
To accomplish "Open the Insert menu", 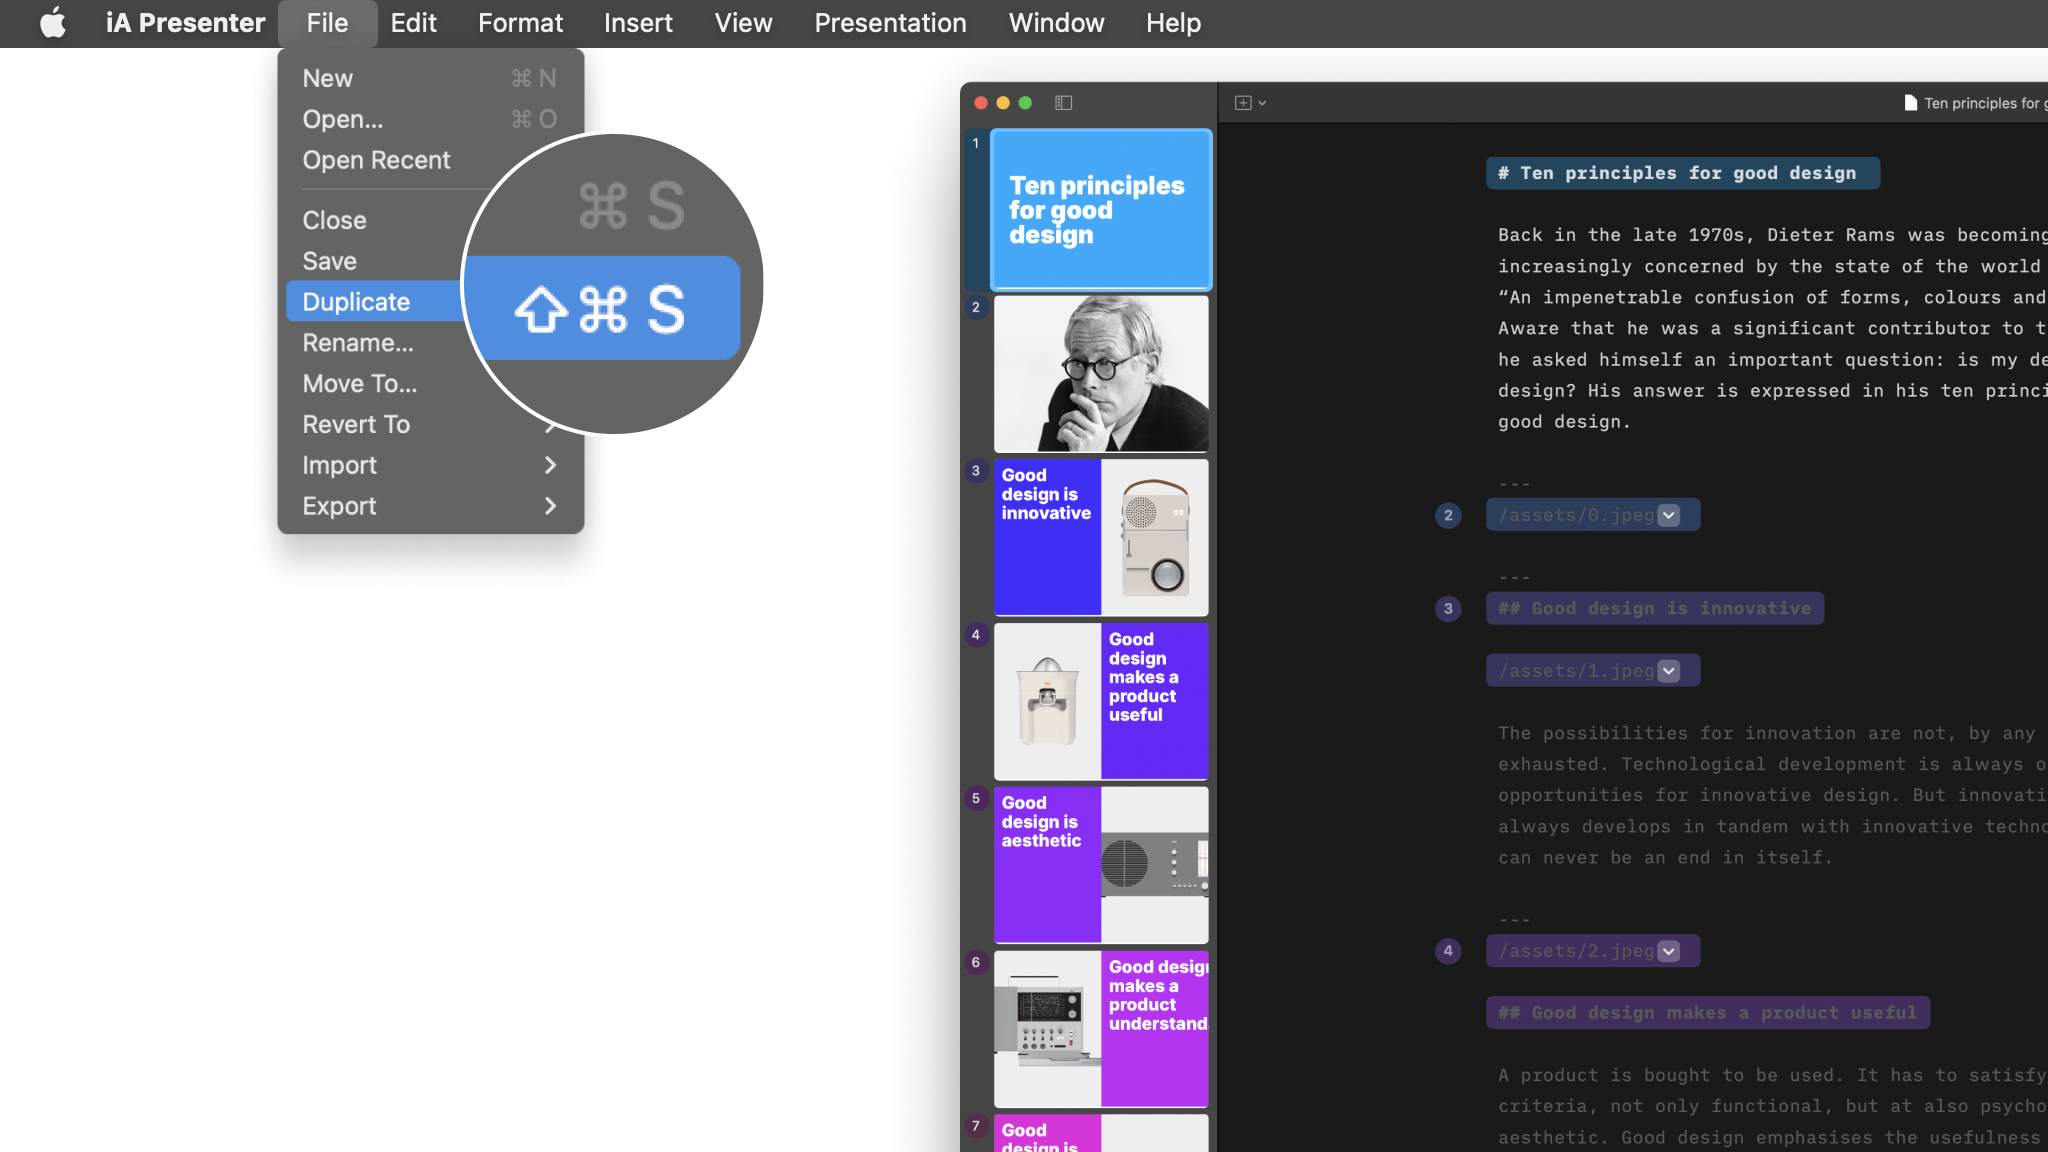I will [638, 23].
